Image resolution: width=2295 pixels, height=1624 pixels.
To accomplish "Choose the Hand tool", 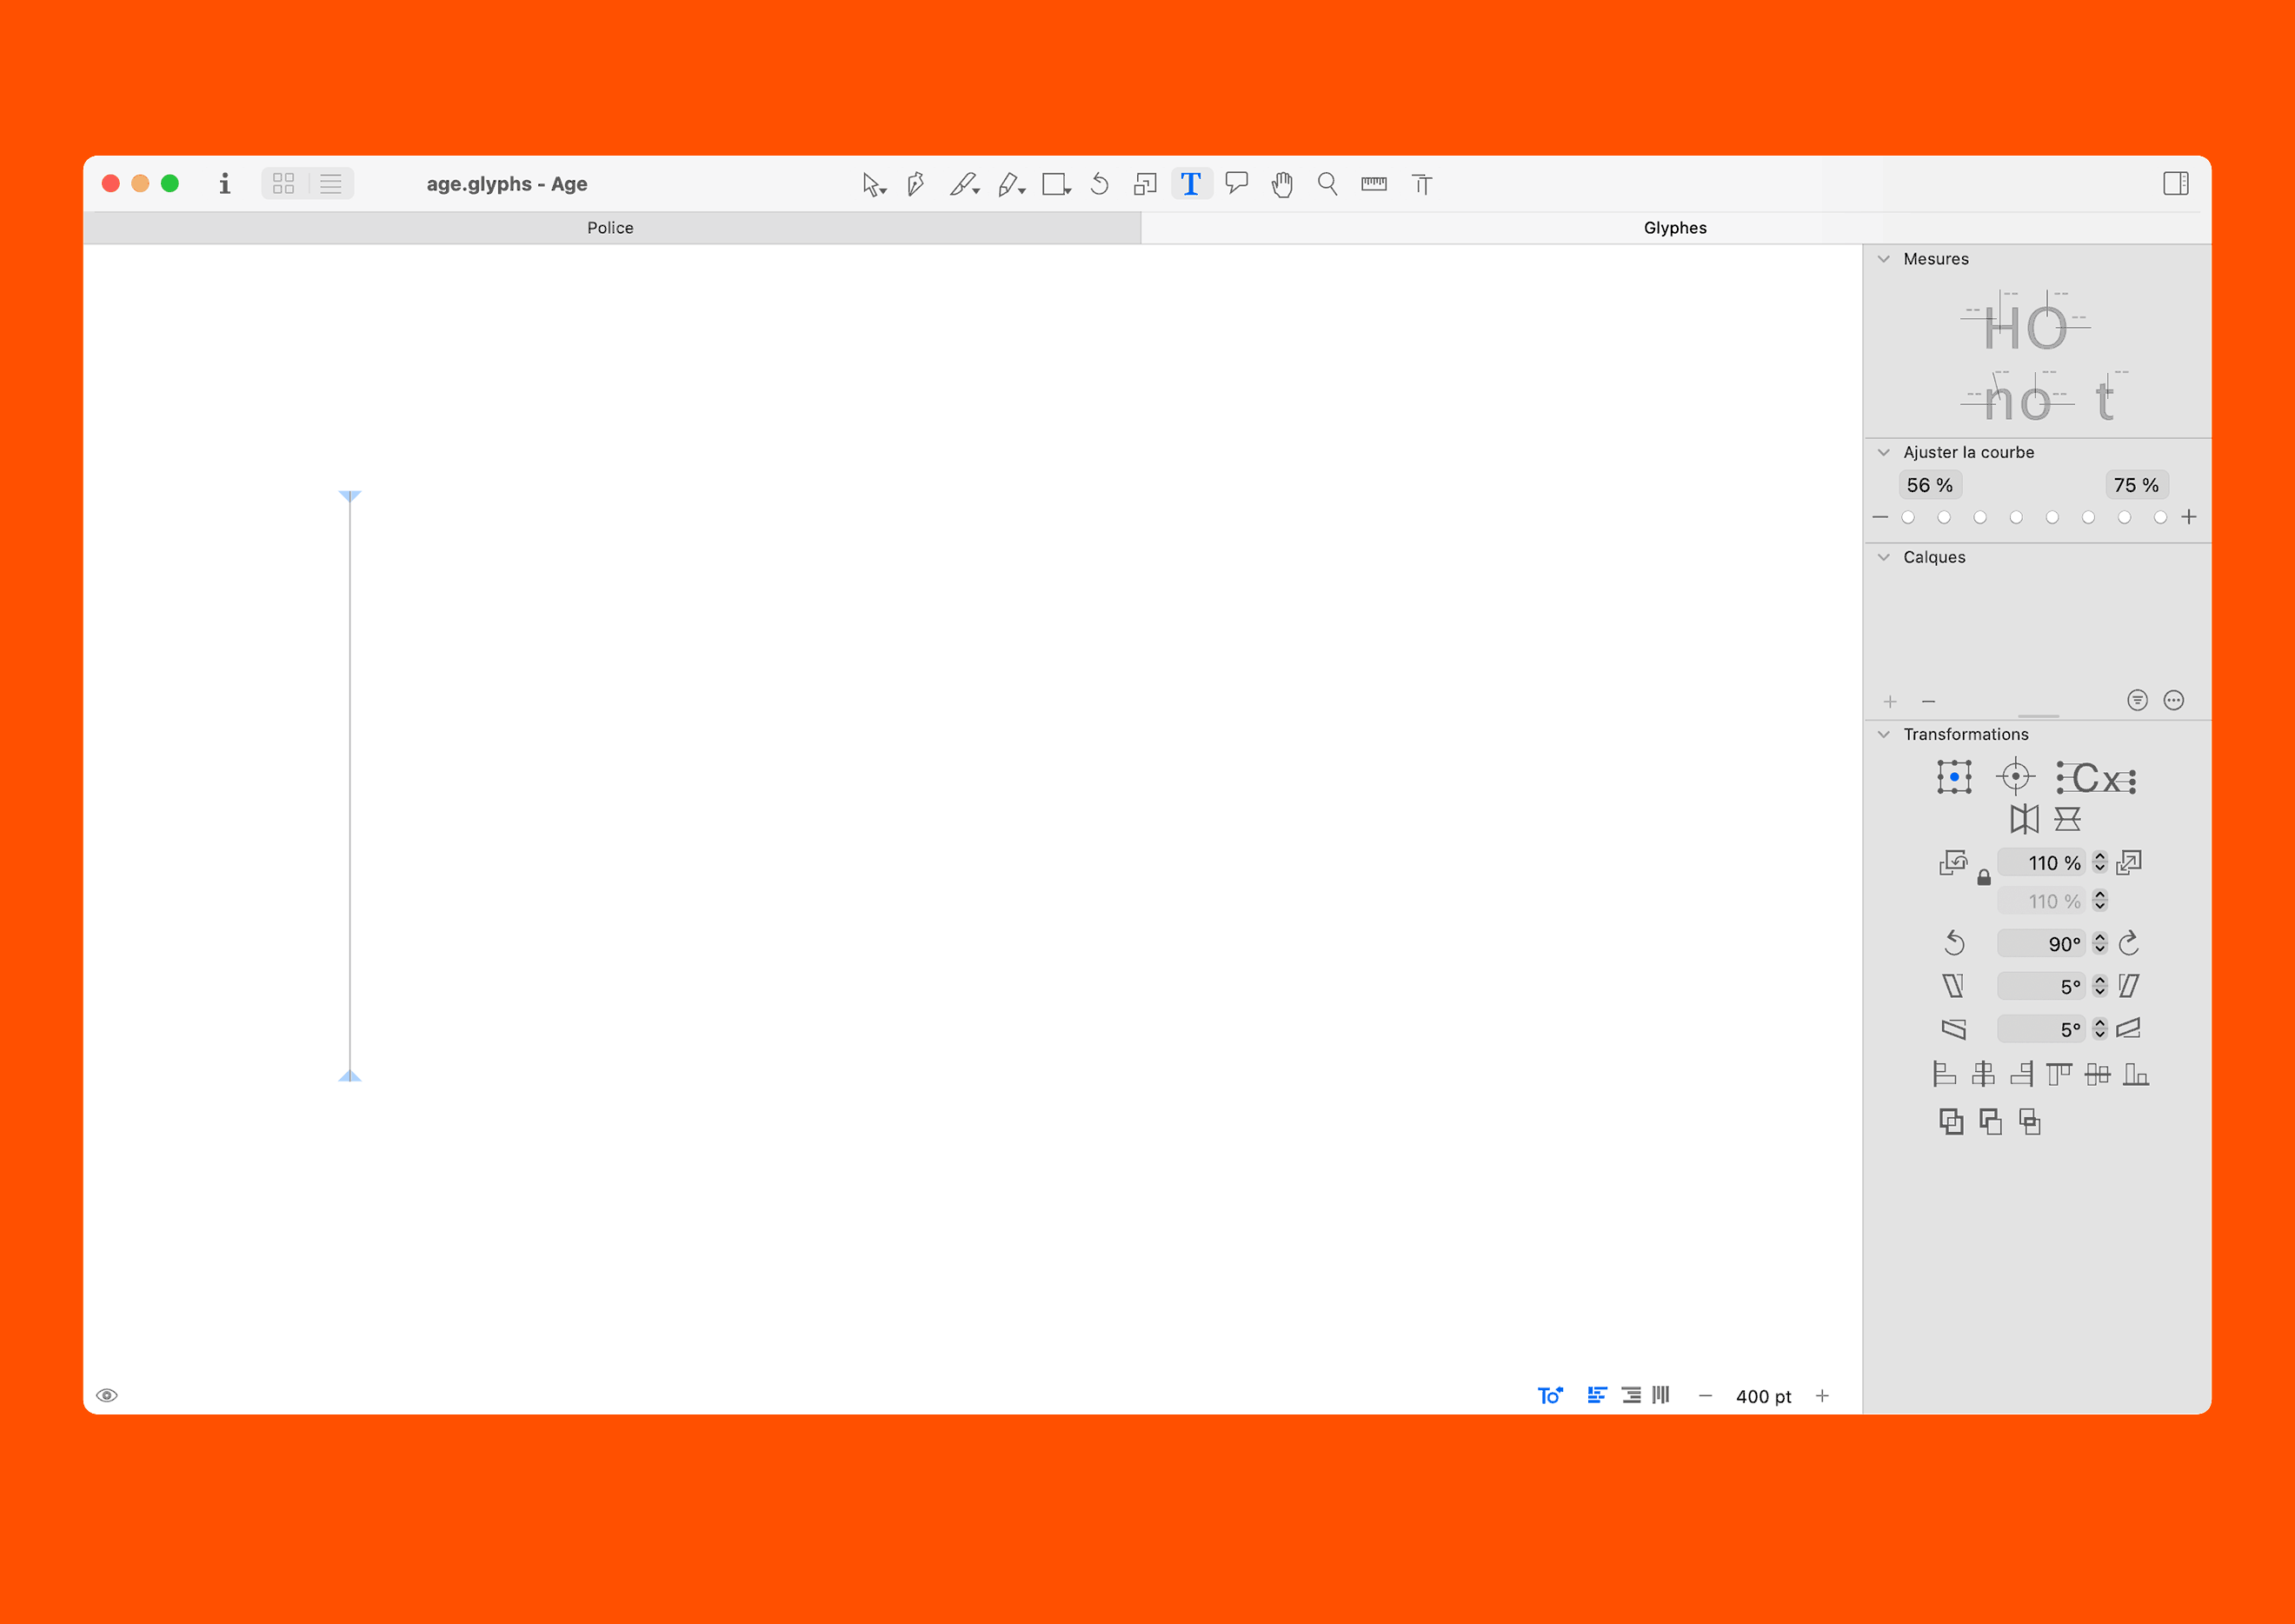I will pyautogui.click(x=1282, y=184).
